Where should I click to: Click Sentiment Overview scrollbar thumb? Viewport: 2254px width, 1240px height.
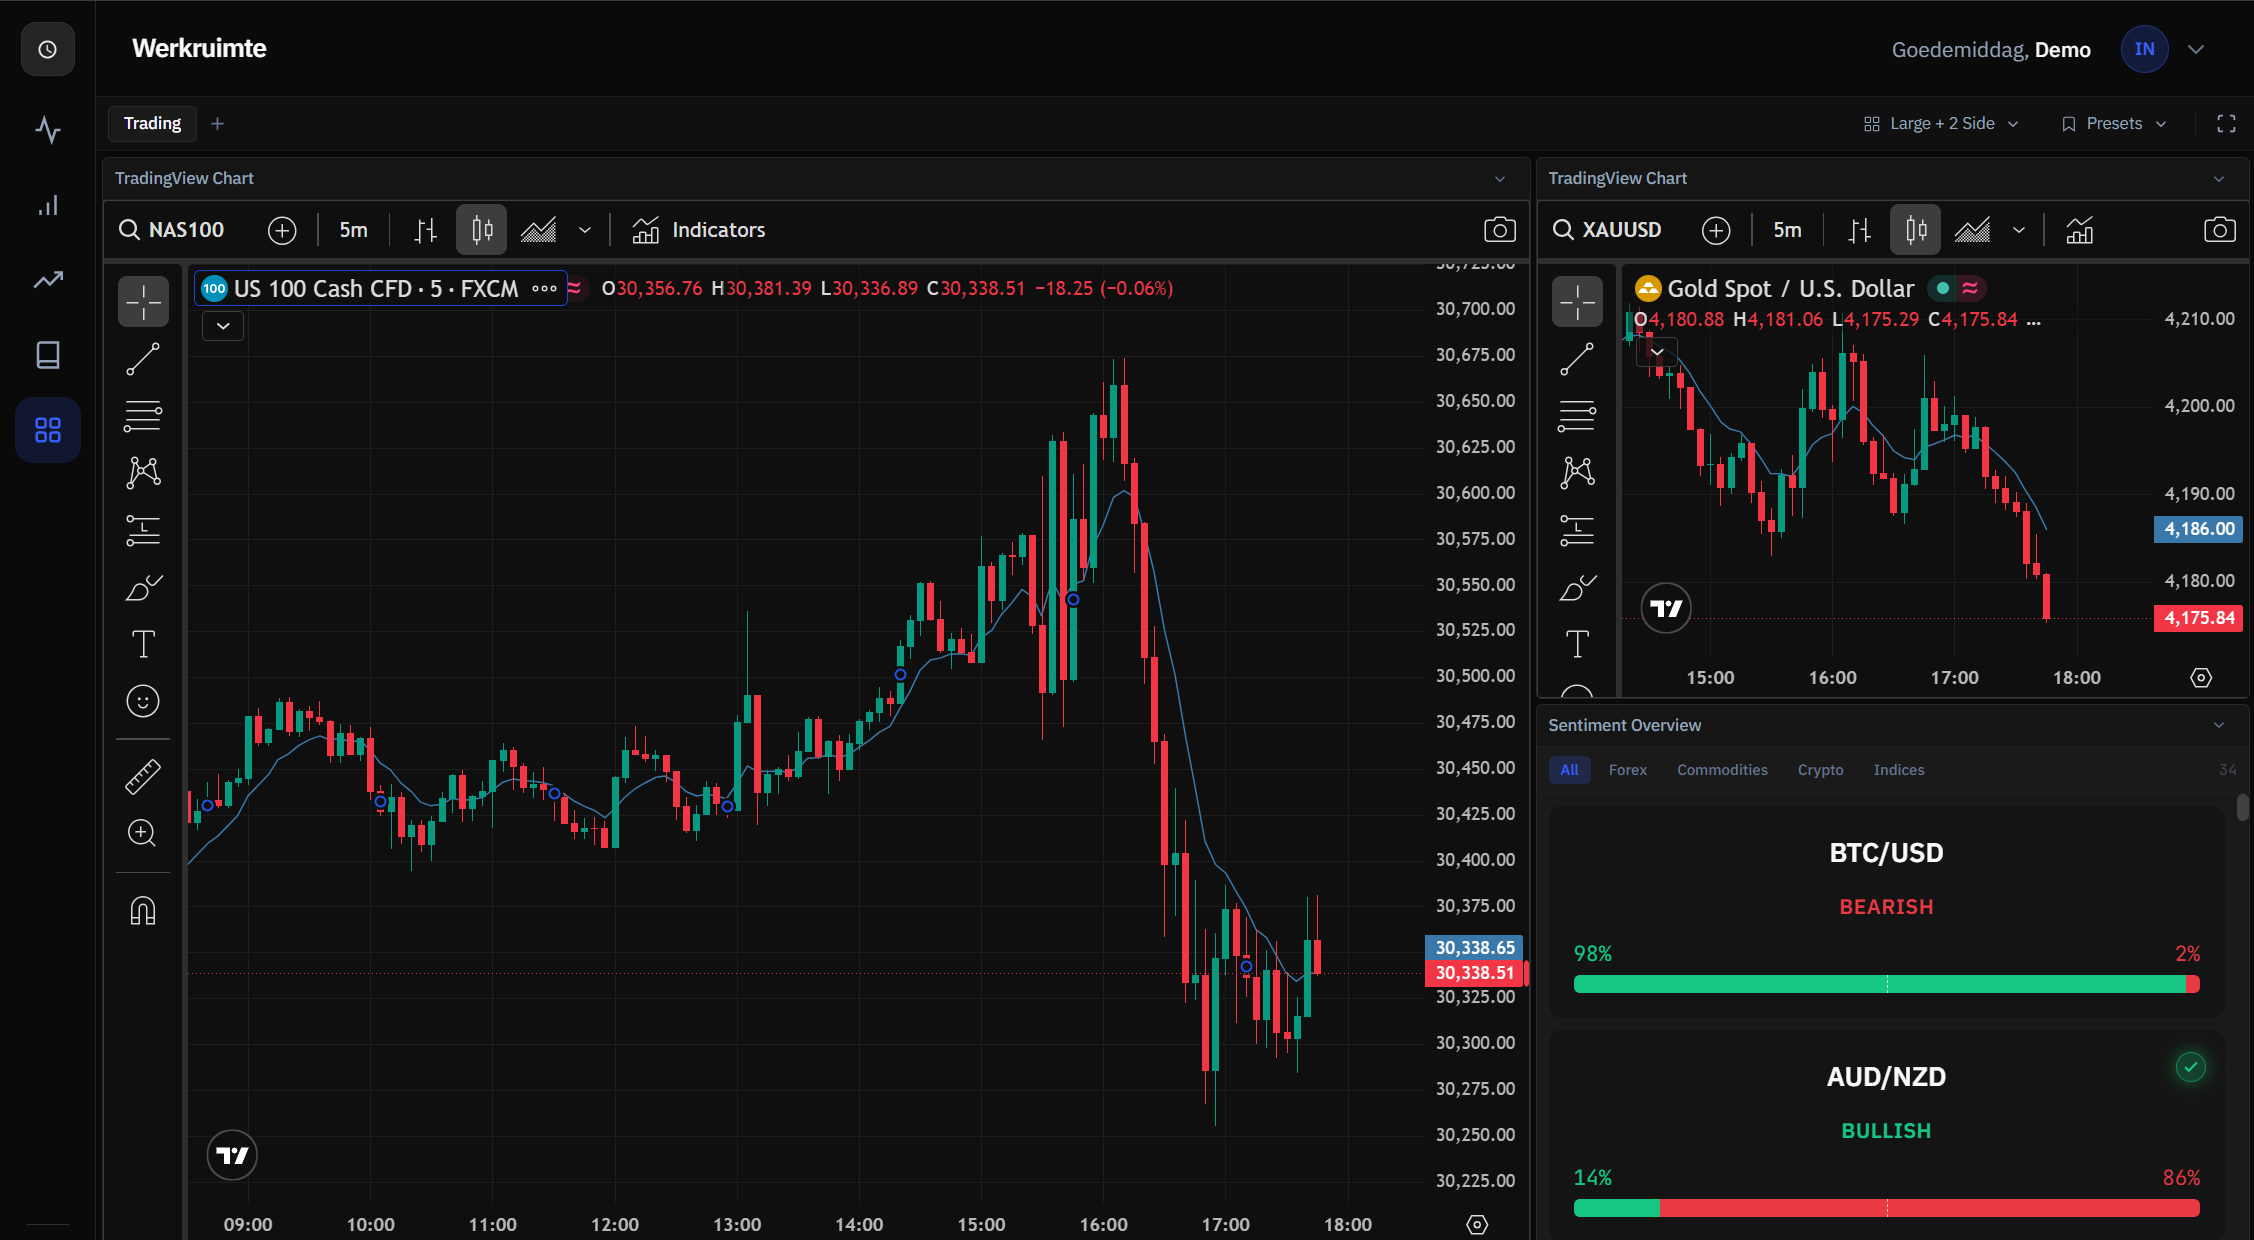point(2242,807)
